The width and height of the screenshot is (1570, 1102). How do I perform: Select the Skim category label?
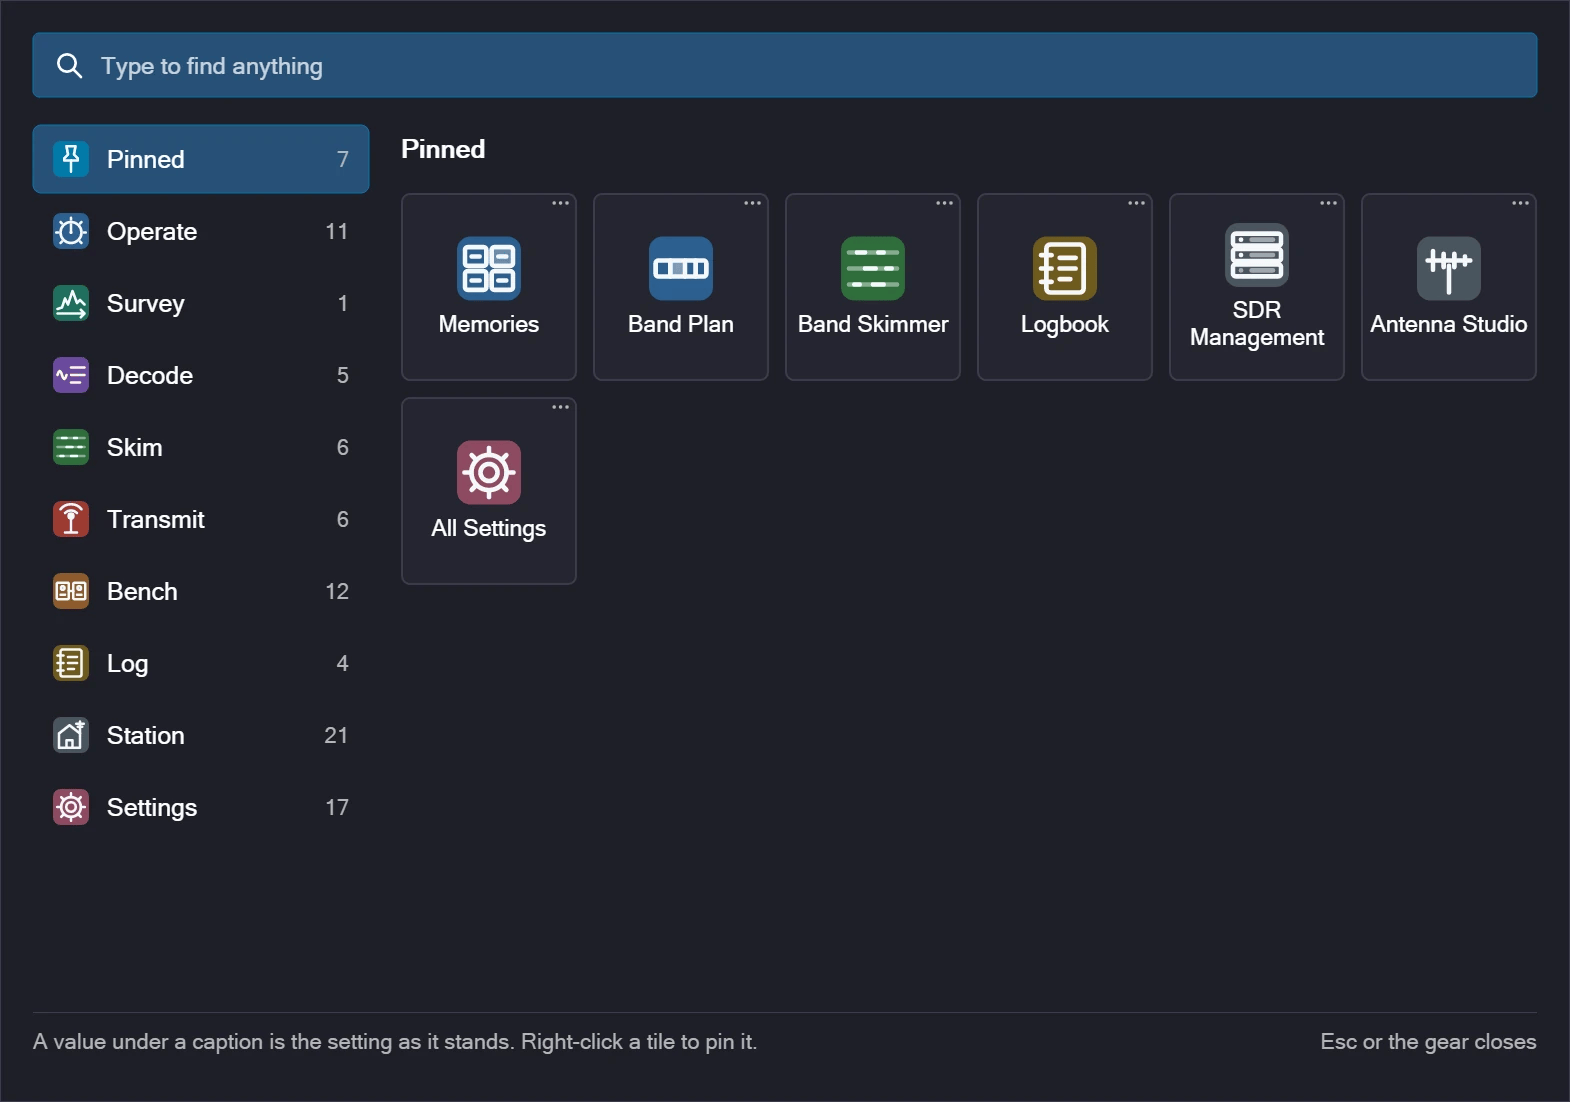click(135, 447)
